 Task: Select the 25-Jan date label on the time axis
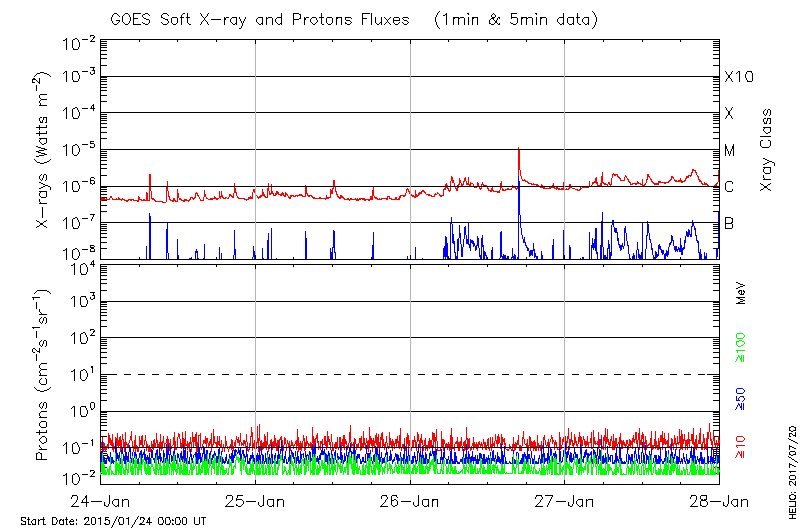coord(255,501)
